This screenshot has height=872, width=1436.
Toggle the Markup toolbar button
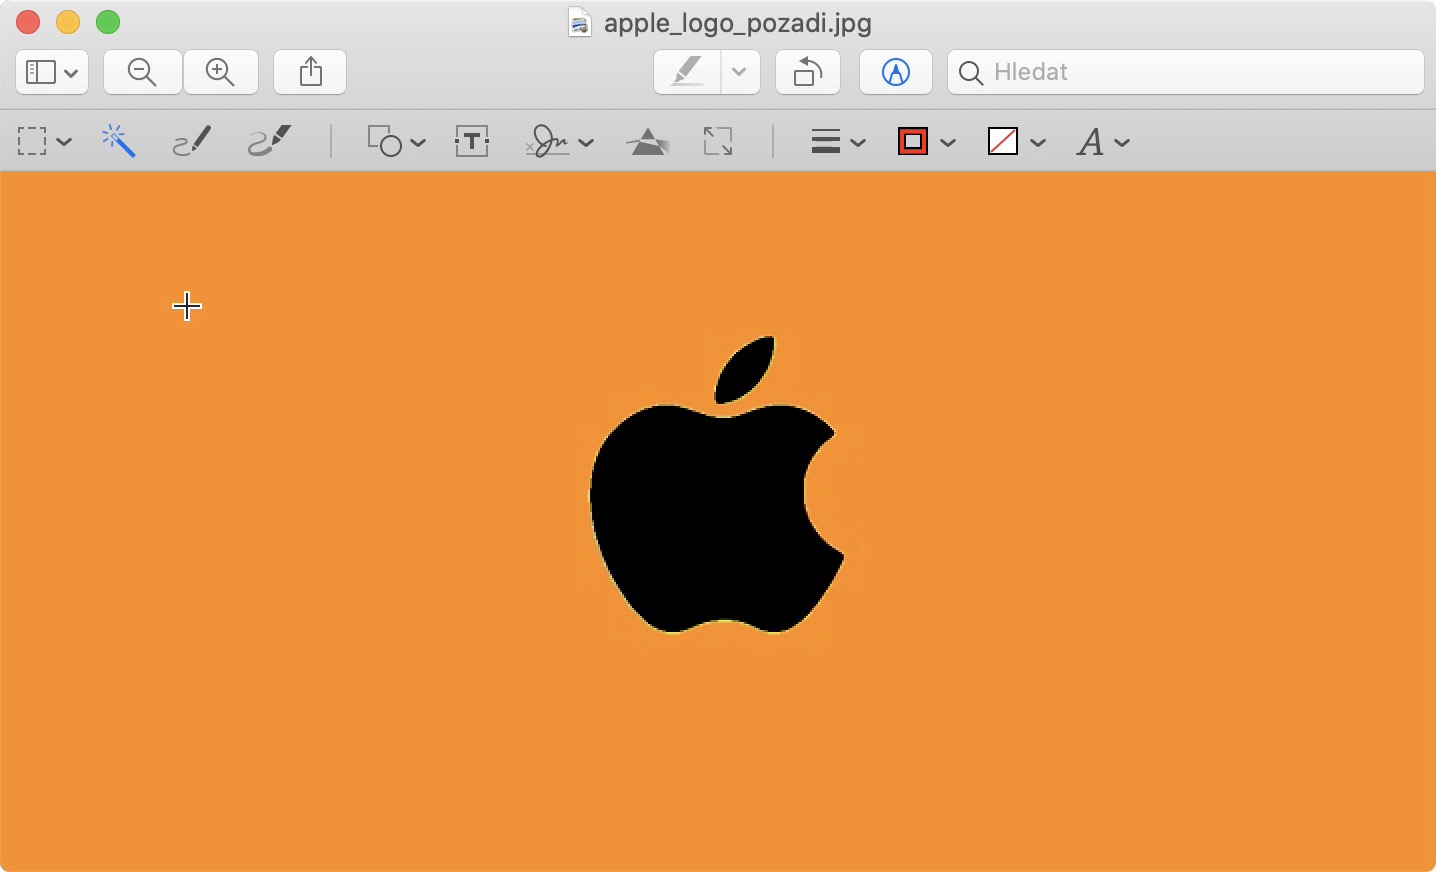click(x=896, y=72)
